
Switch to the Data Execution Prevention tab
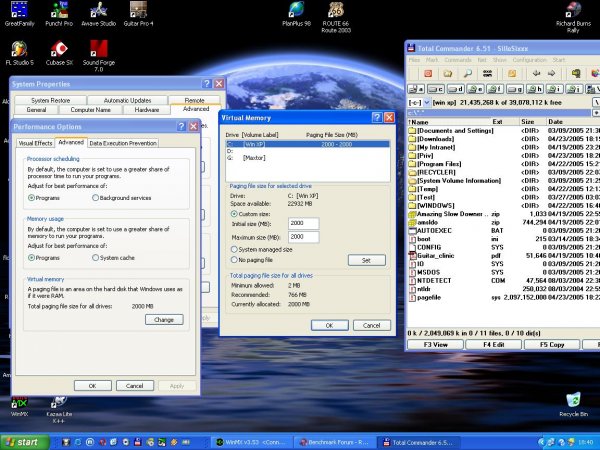click(123, 143)
